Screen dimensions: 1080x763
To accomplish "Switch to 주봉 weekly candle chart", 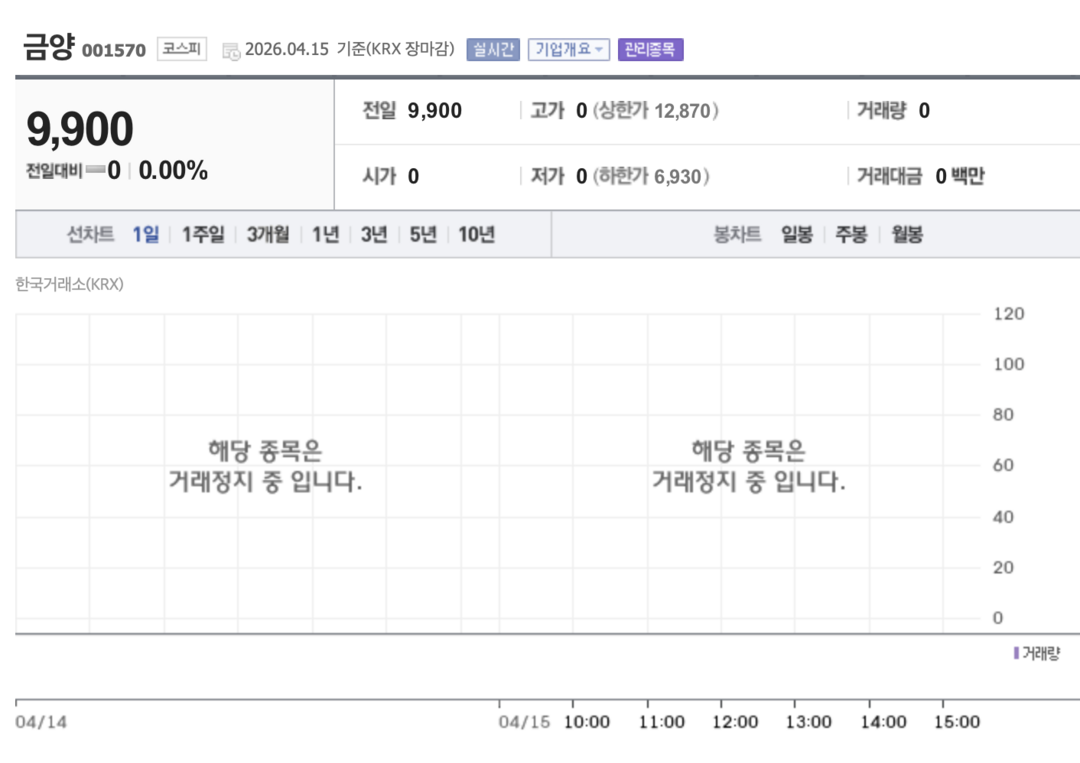I will point(851,235).
